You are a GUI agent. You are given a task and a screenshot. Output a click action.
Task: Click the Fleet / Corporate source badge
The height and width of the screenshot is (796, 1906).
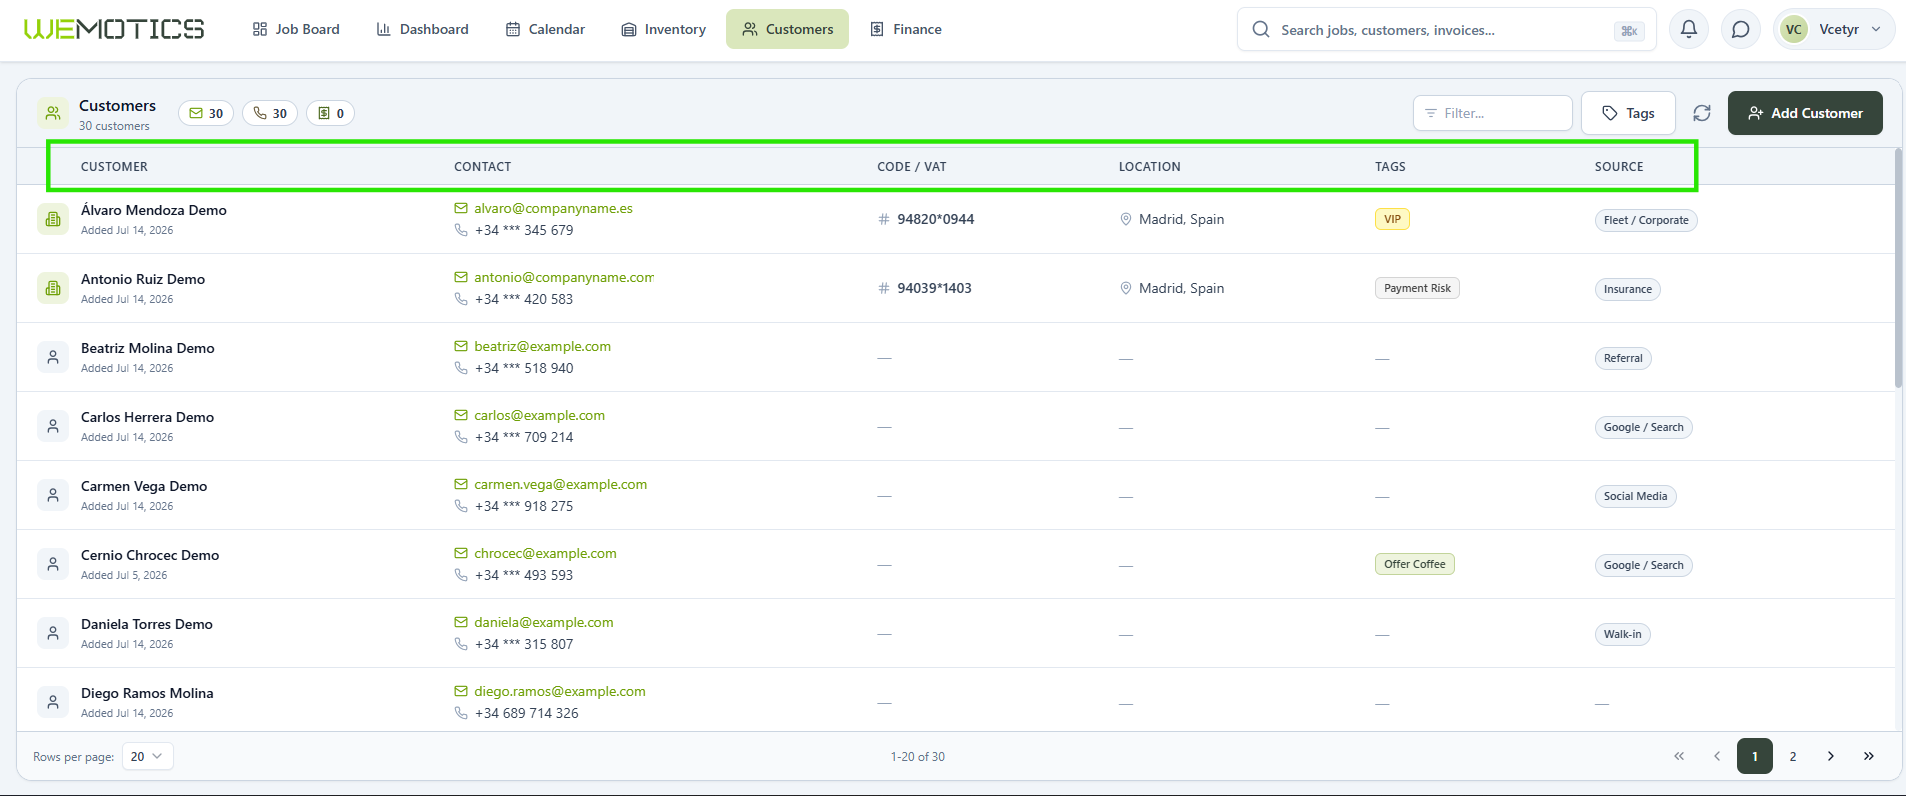click(x=1645, y=220)
